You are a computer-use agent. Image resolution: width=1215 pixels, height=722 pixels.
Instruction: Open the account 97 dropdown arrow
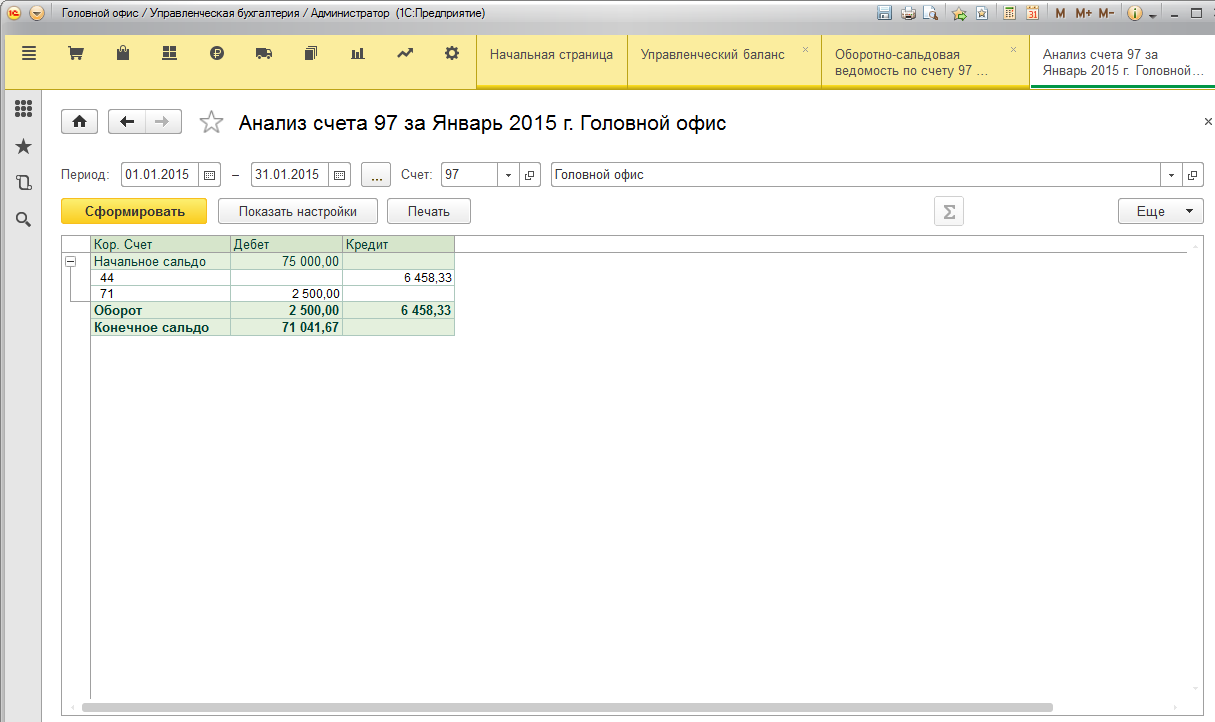point(508,175)
